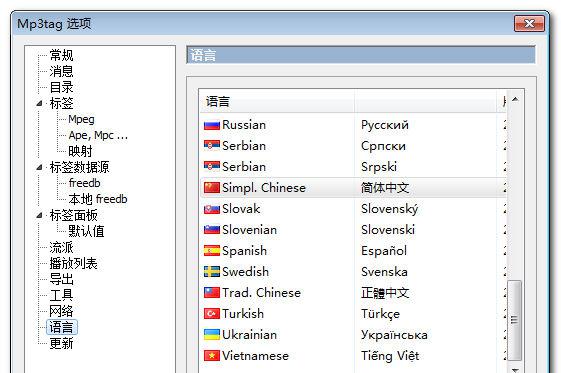Viewport: 561px width, 373px height.
Task: Click the Ukrainian flag icon
Action: (211, 335)
